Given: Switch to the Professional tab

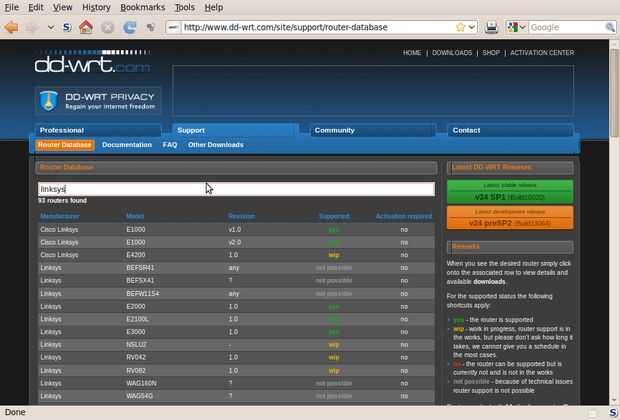Looking at the screenshot, I should pyautogui.click(x=98, y=130).
